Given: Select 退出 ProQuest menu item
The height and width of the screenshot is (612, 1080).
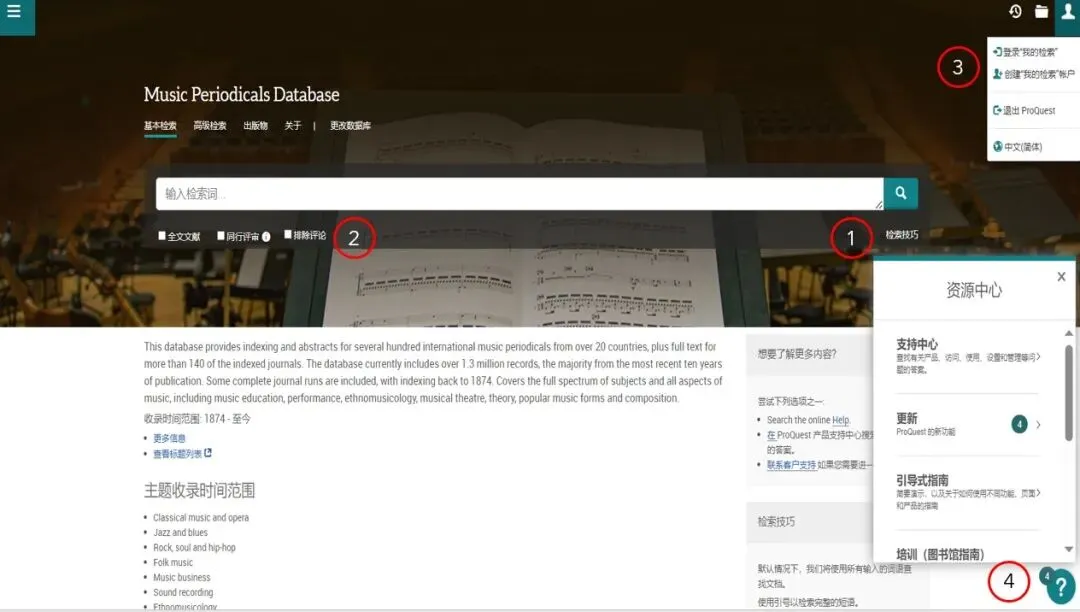Looking at the screenshot, I should pyautogui.click(x=1024, y=110).
